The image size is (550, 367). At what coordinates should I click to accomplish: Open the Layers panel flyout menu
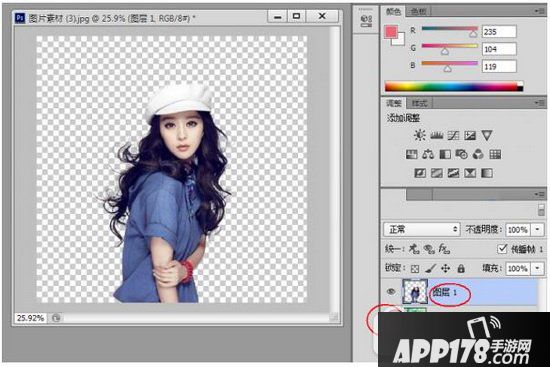(540, 194)
